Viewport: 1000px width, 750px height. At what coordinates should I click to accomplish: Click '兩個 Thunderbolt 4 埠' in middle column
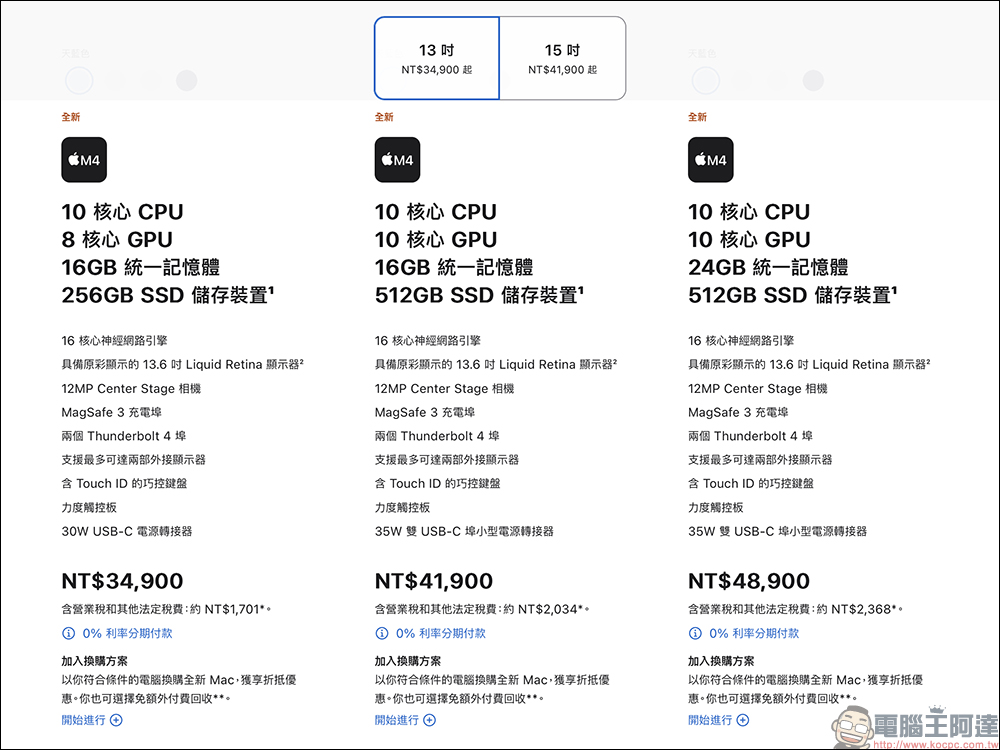[x=437, y=436]
